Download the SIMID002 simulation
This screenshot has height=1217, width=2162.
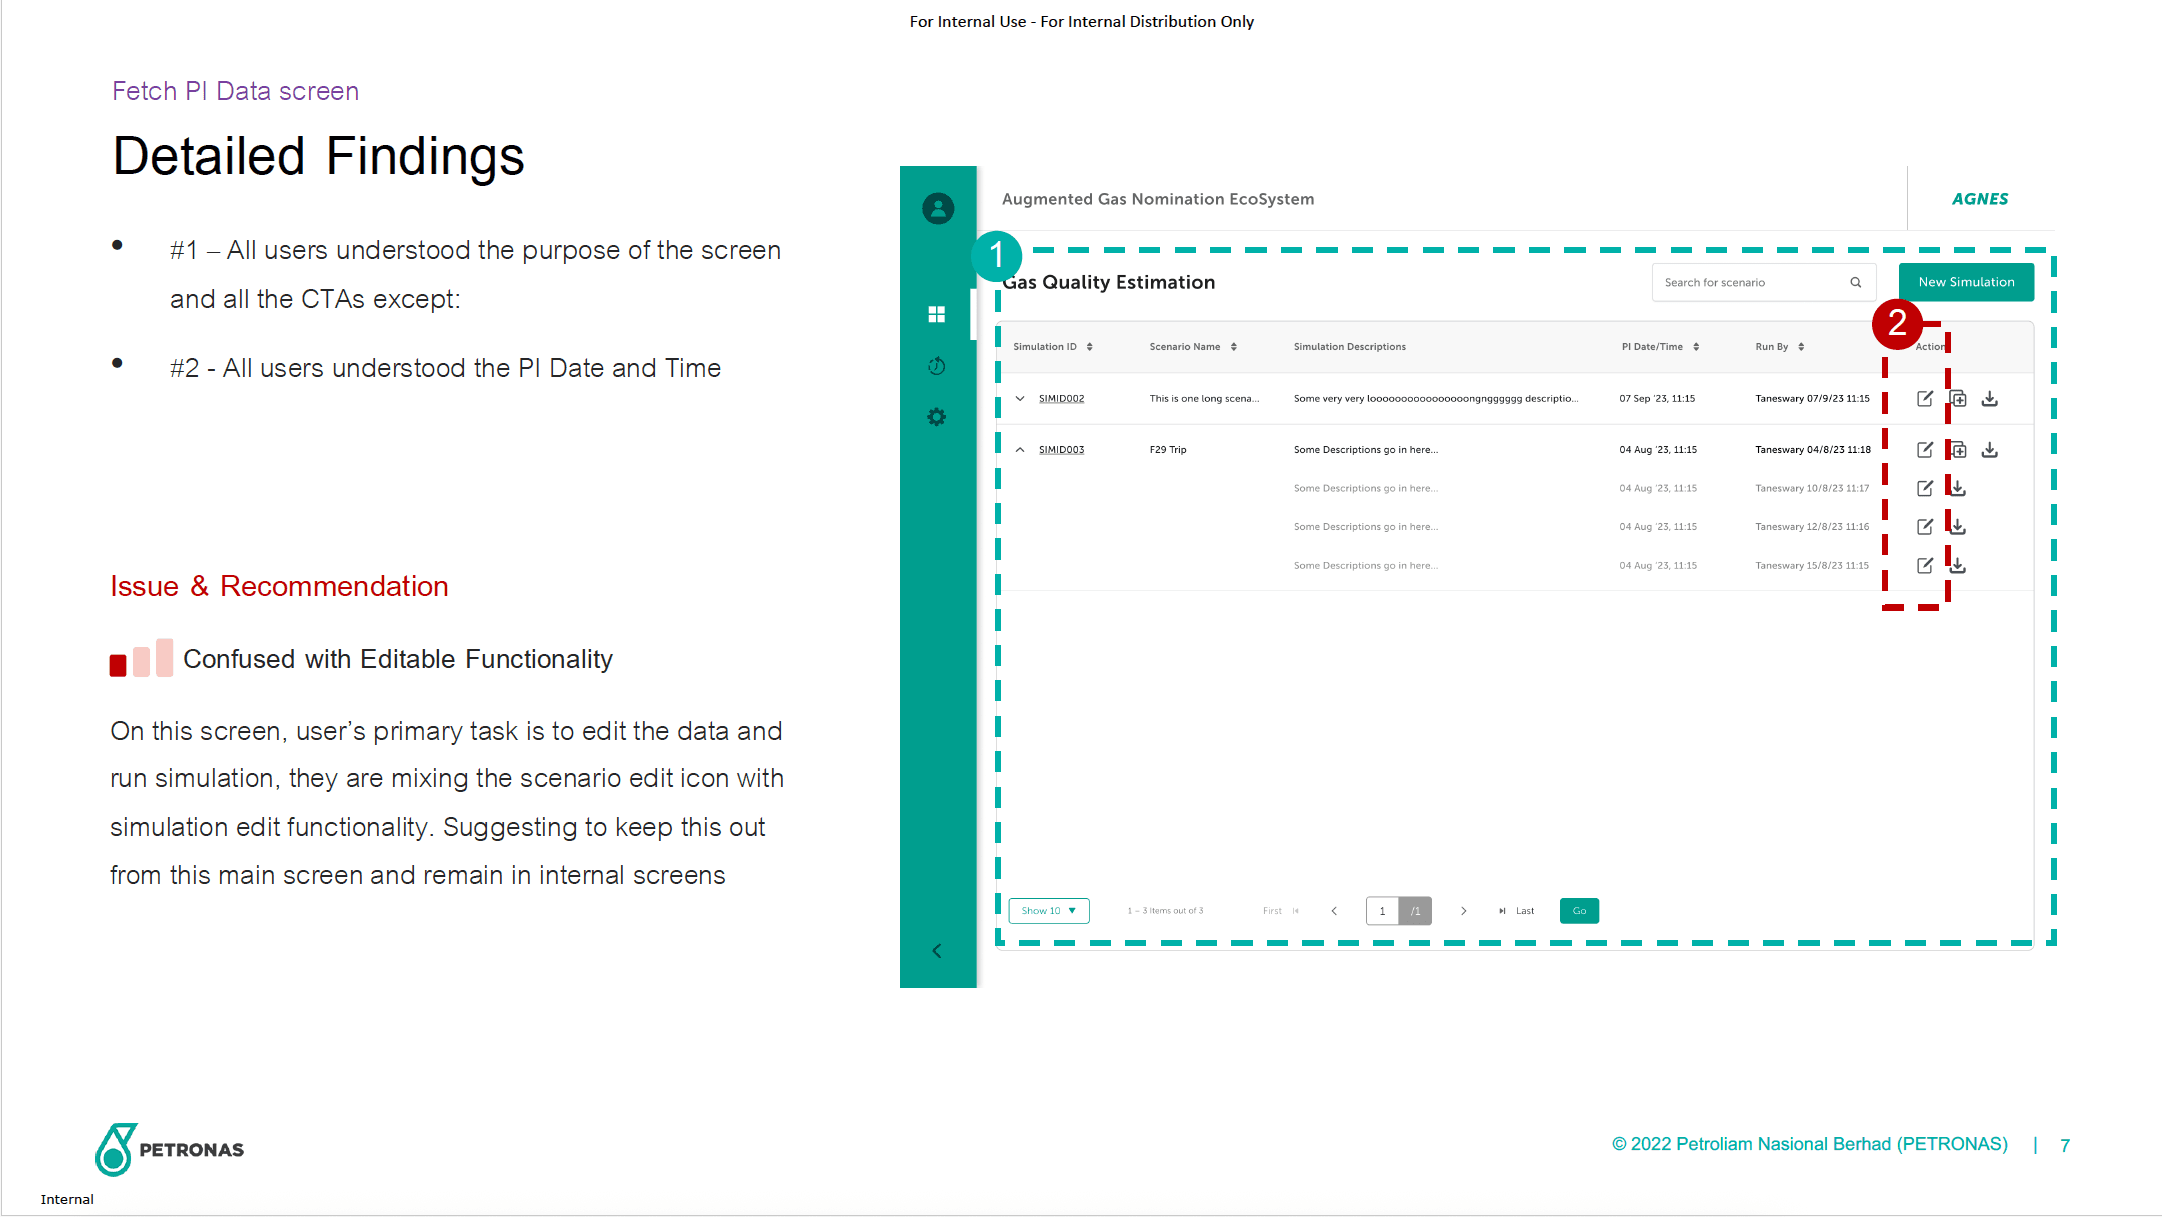(1990, 399)
